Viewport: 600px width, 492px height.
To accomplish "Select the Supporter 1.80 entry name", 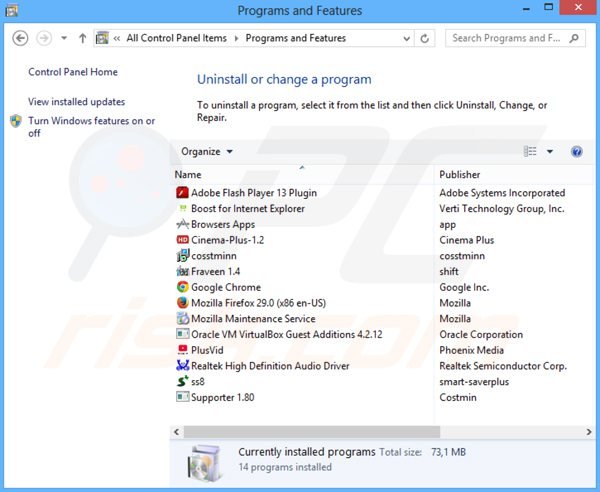I will click(x=223, y=397).
